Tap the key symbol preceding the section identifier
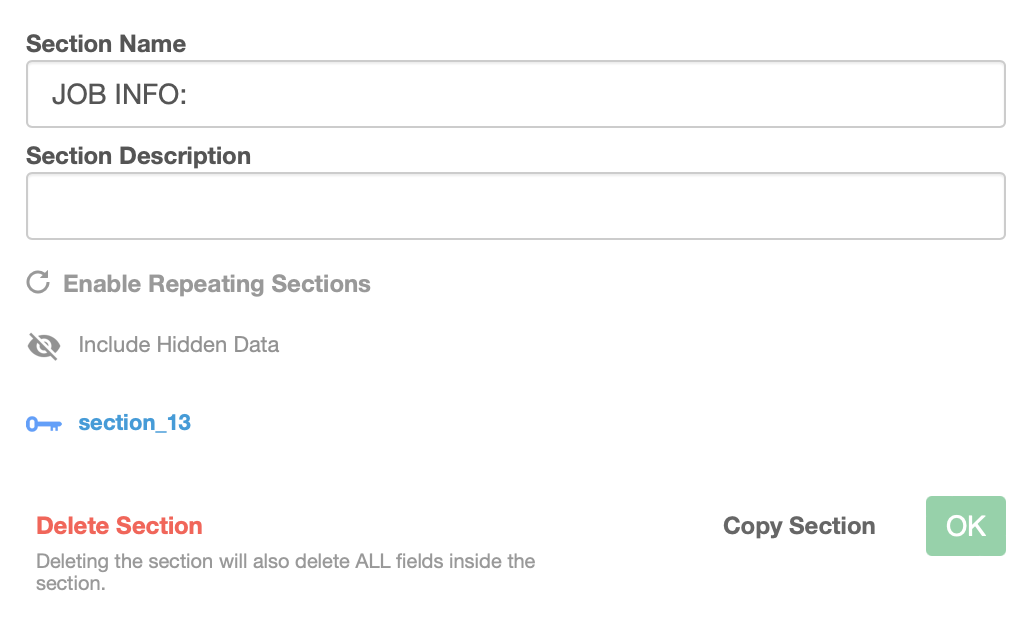The height and width of the screenshot is (628, 1032). tap(42, 422)
